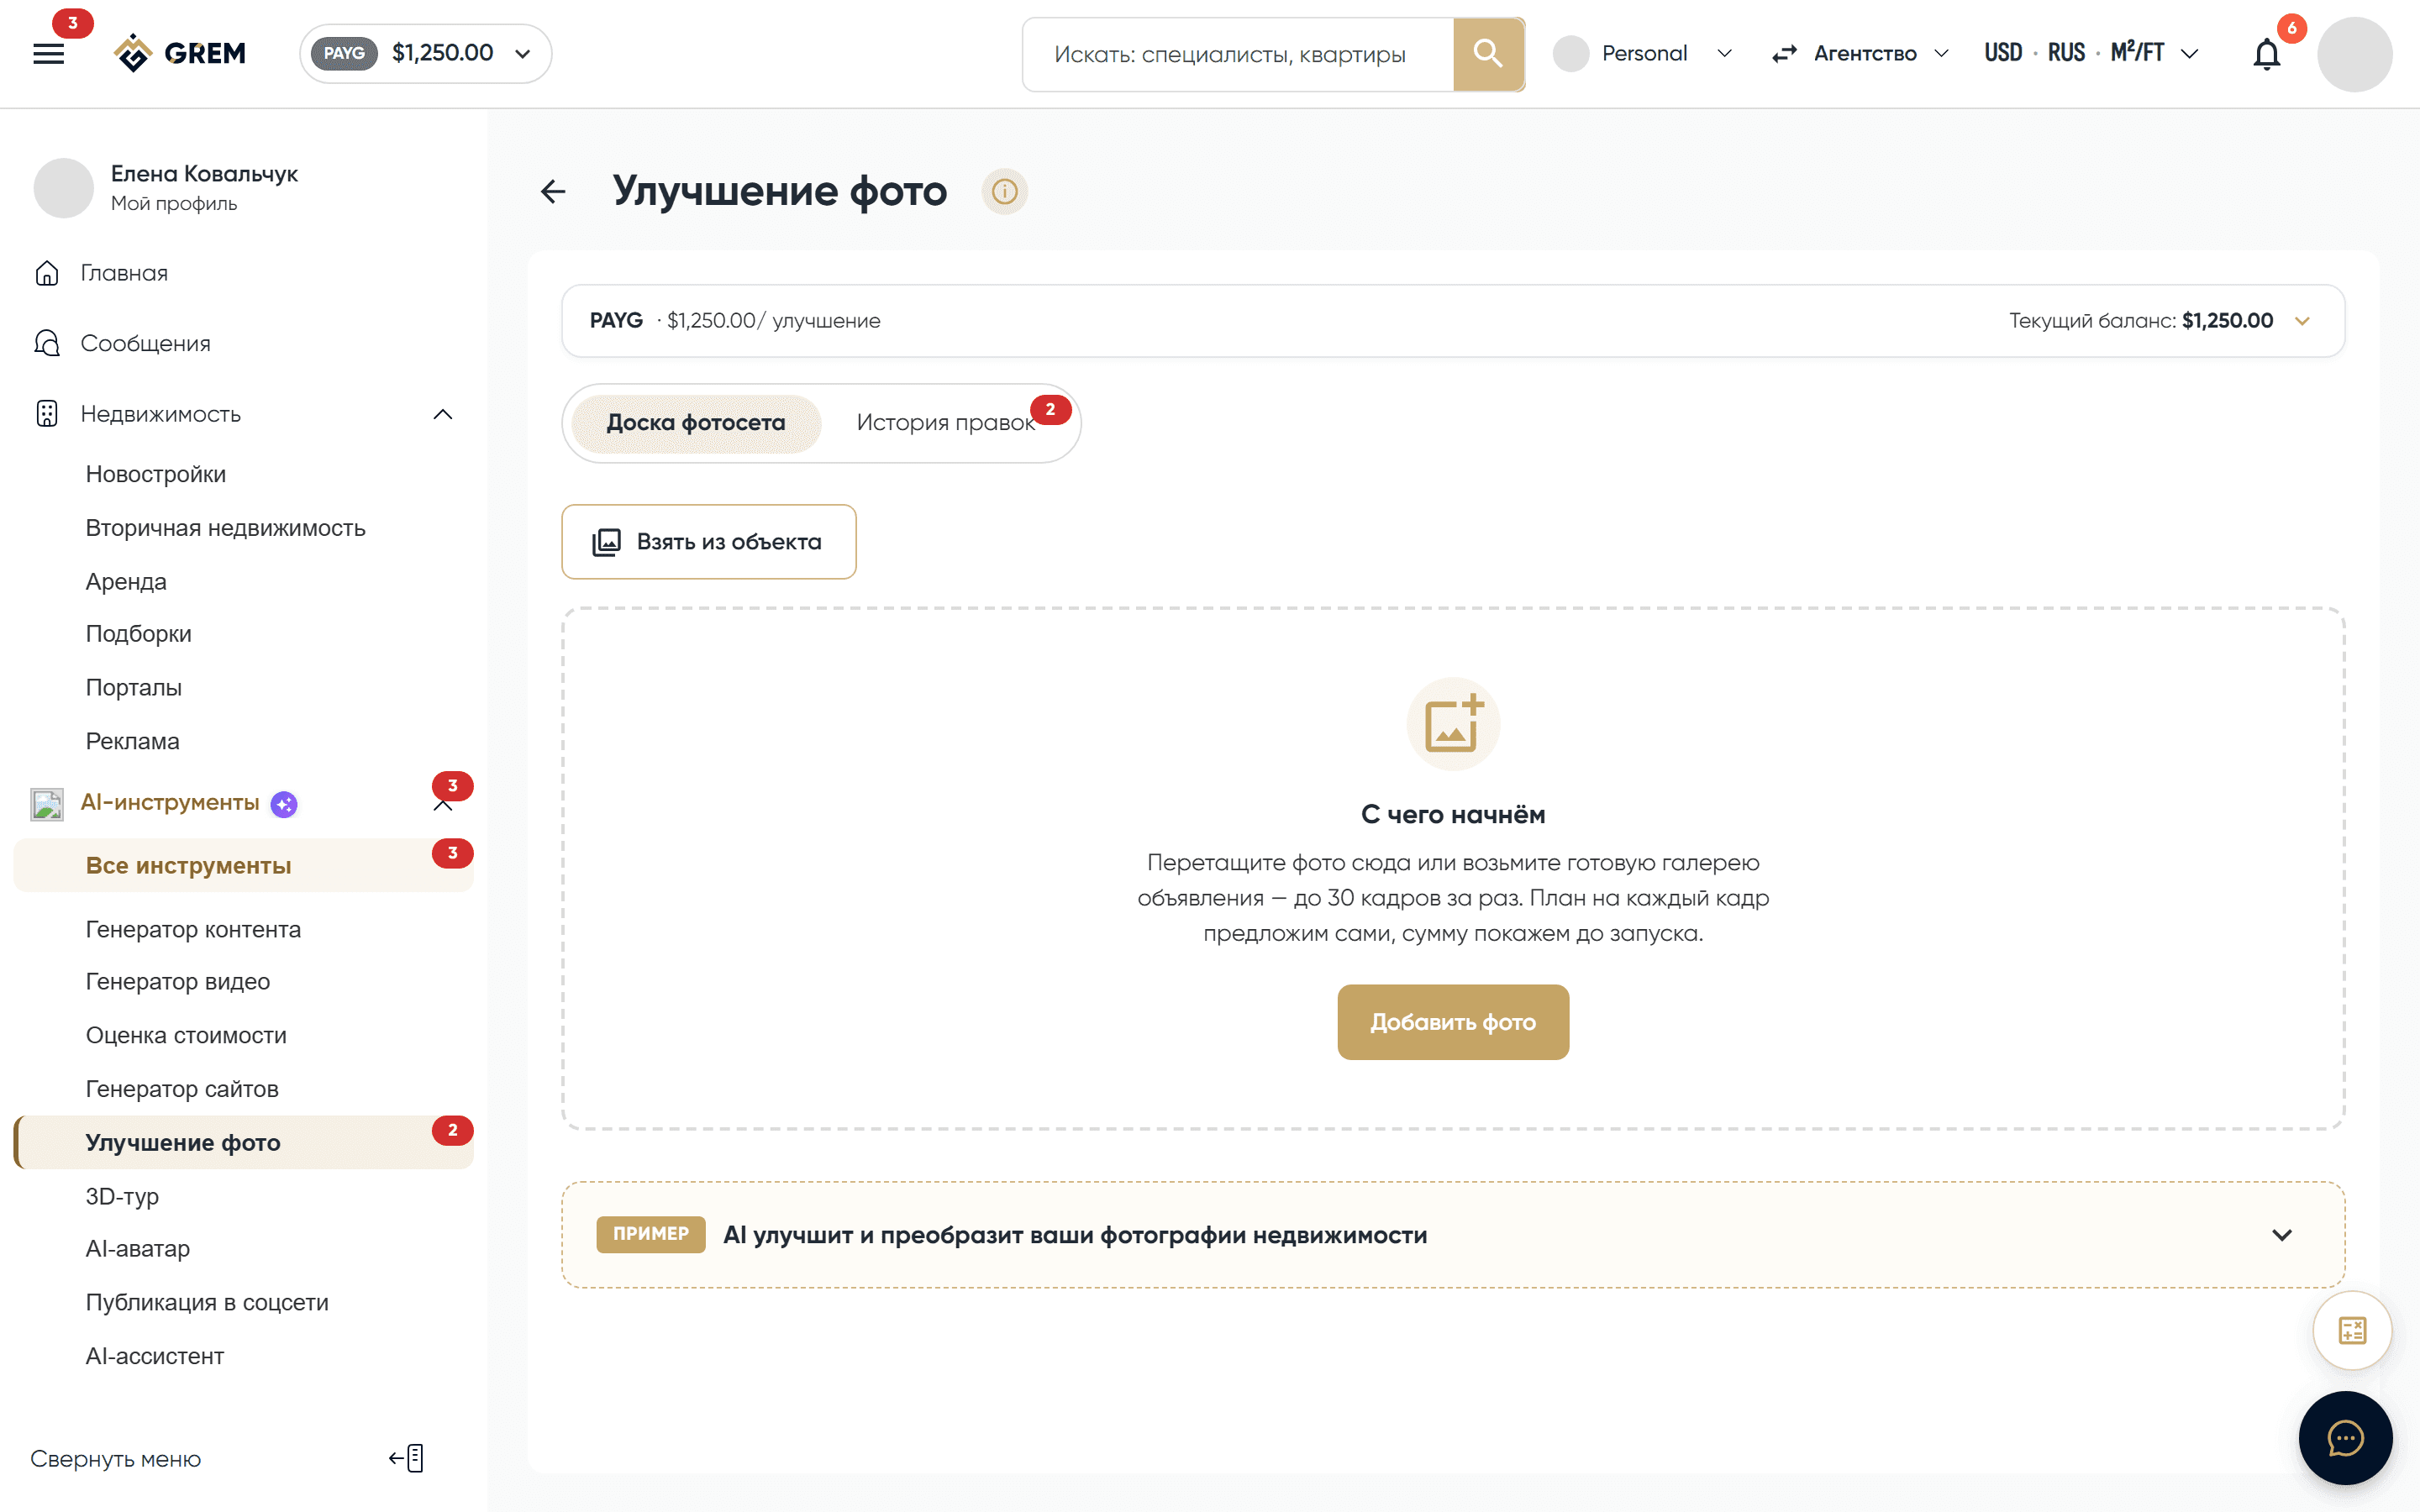Switch to the История правок tab
Viewport: 2420px width, 1512px height.
coord(945,423)
